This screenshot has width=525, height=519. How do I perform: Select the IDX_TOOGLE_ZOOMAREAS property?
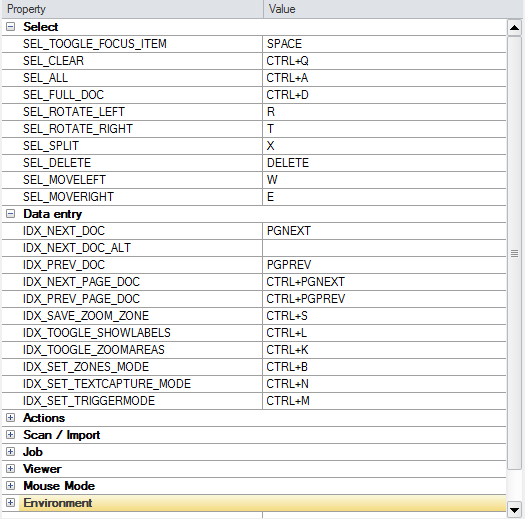click(132, 350)
